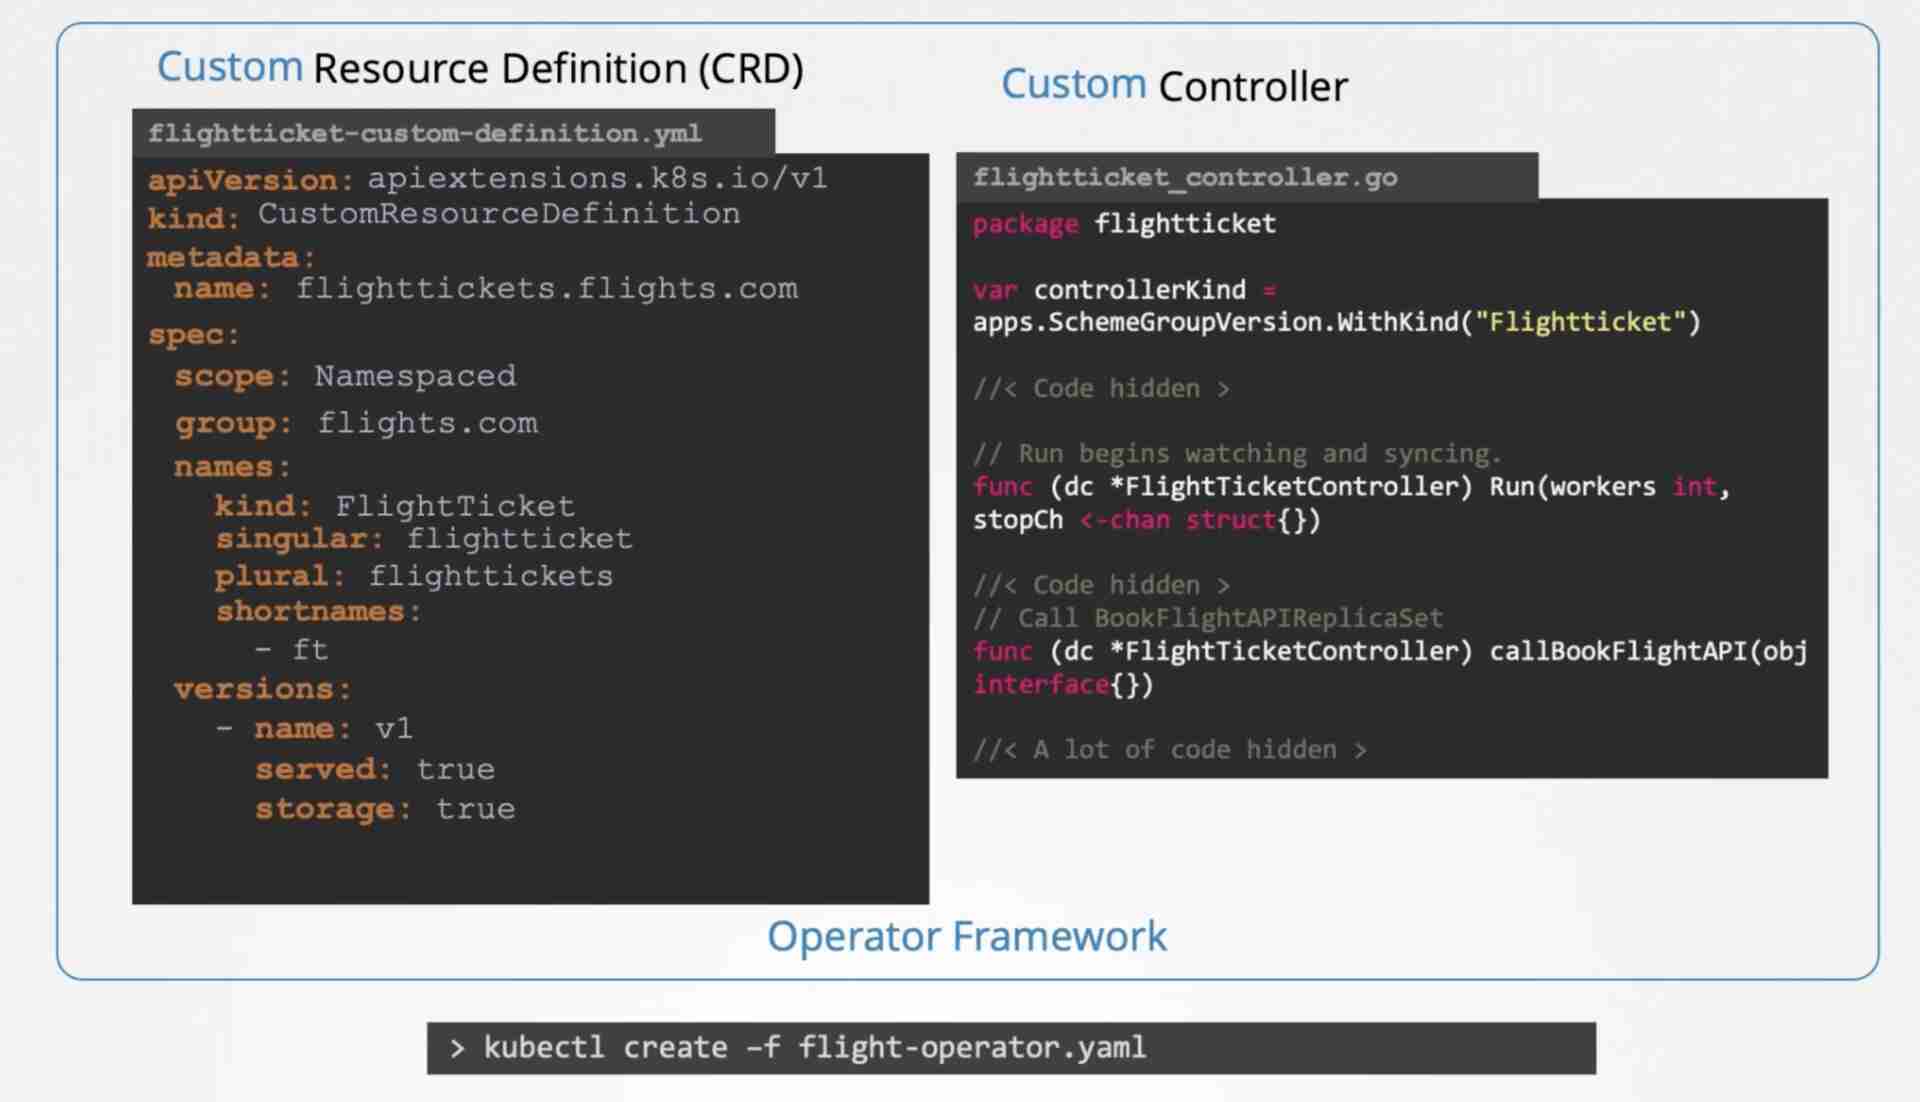The image size is (1920, 1102).
Task: Click the 'Run(workers int,' function signature line
Action: point(1351,487)
